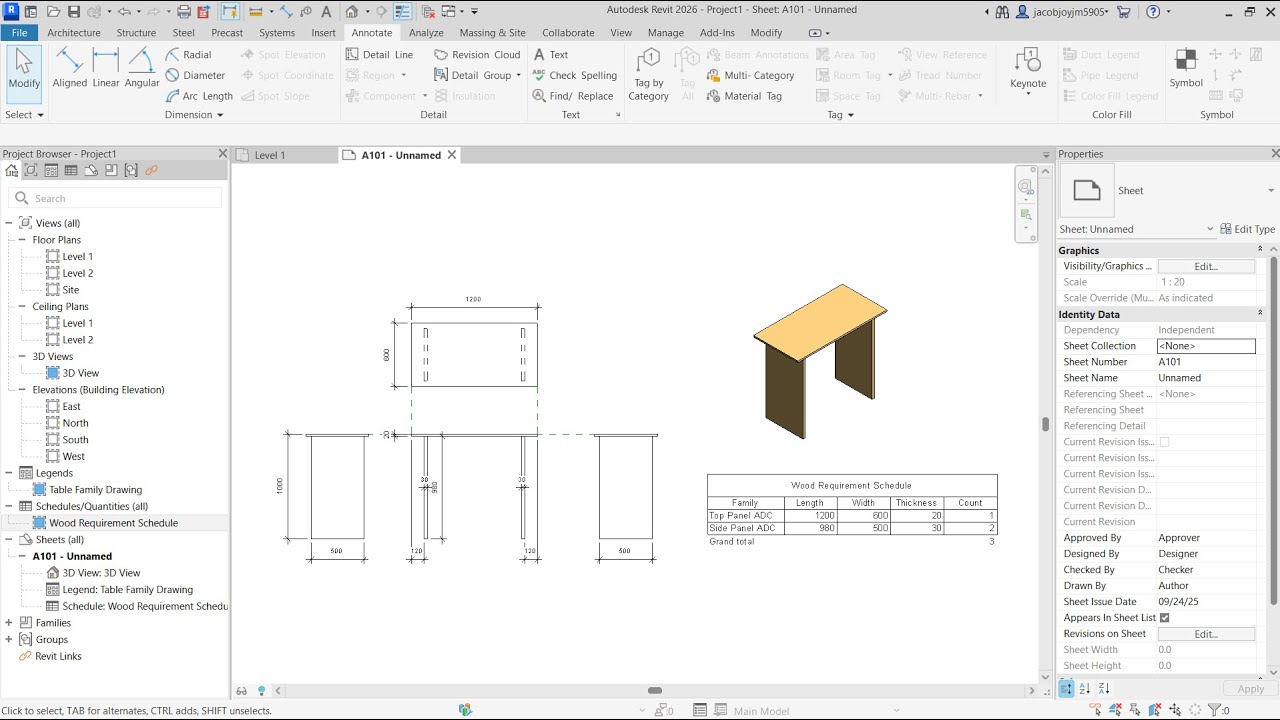Open the Tag panel dropdown

click(841, 115)
